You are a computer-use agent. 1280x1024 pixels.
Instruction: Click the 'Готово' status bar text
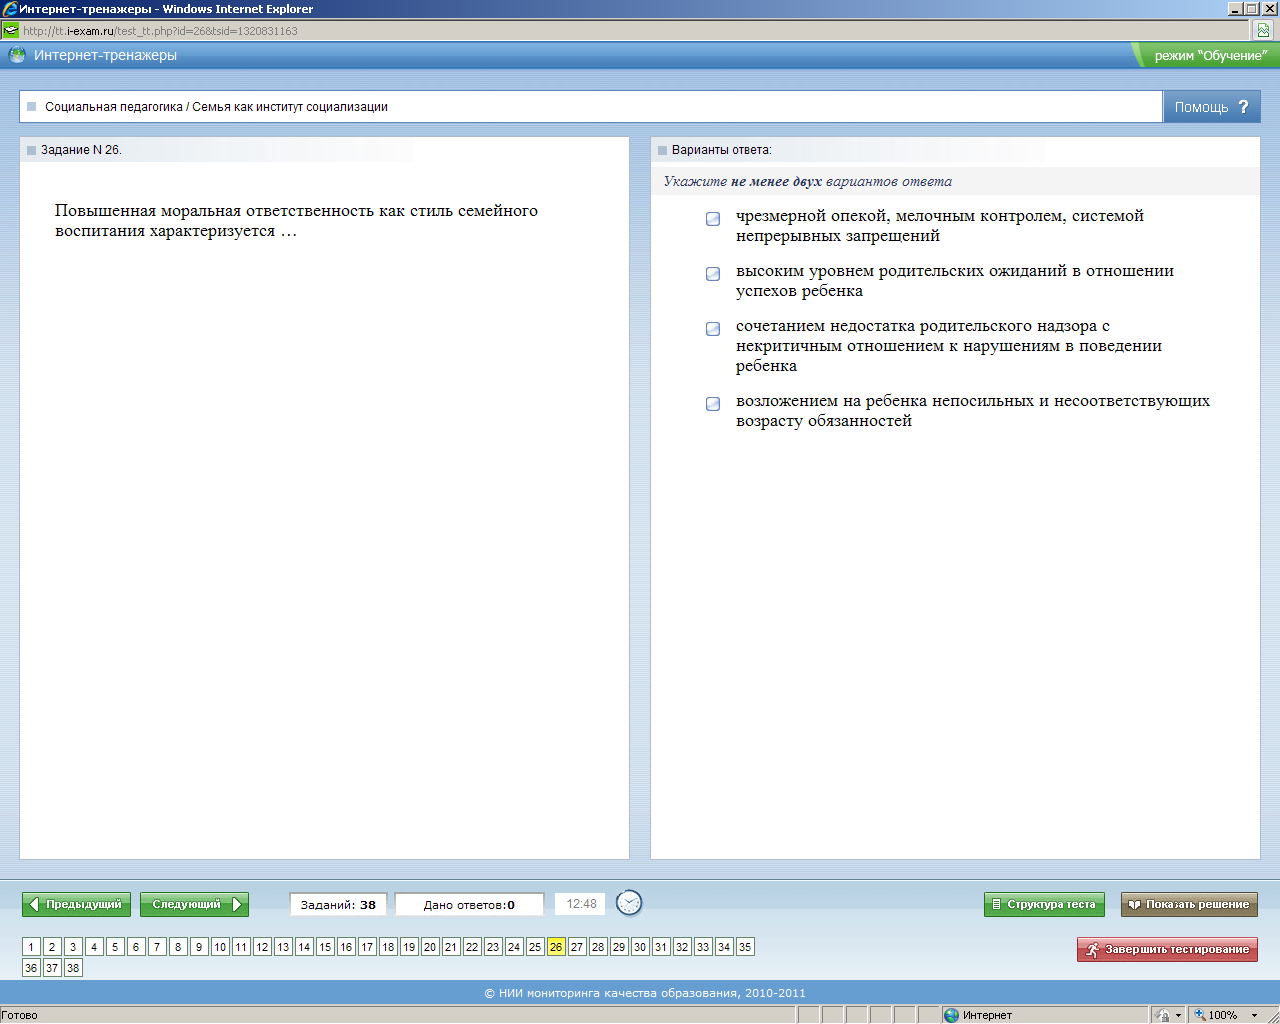pos(19,1015)
